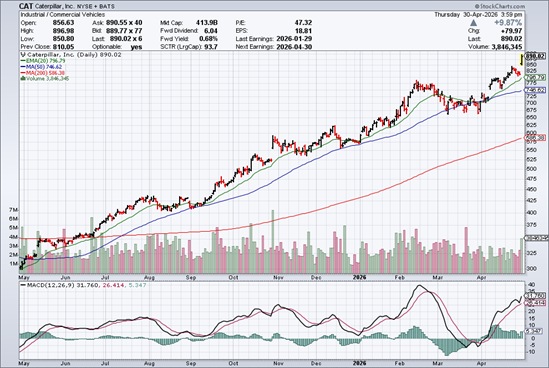The image size is (549, 368).
Task: Click the Feb label under the MACD panel
Action: point(399,363)
